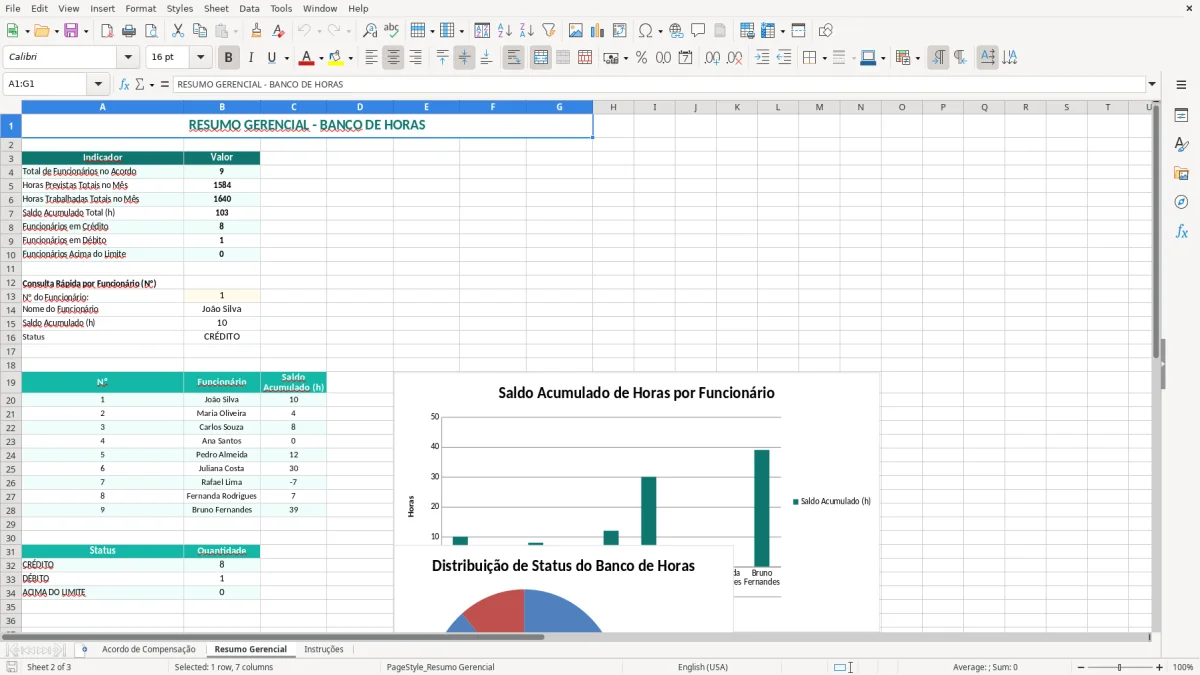1200x675 pixels.
Task: Click the Sort Descending icon
Action: (527, 31)
